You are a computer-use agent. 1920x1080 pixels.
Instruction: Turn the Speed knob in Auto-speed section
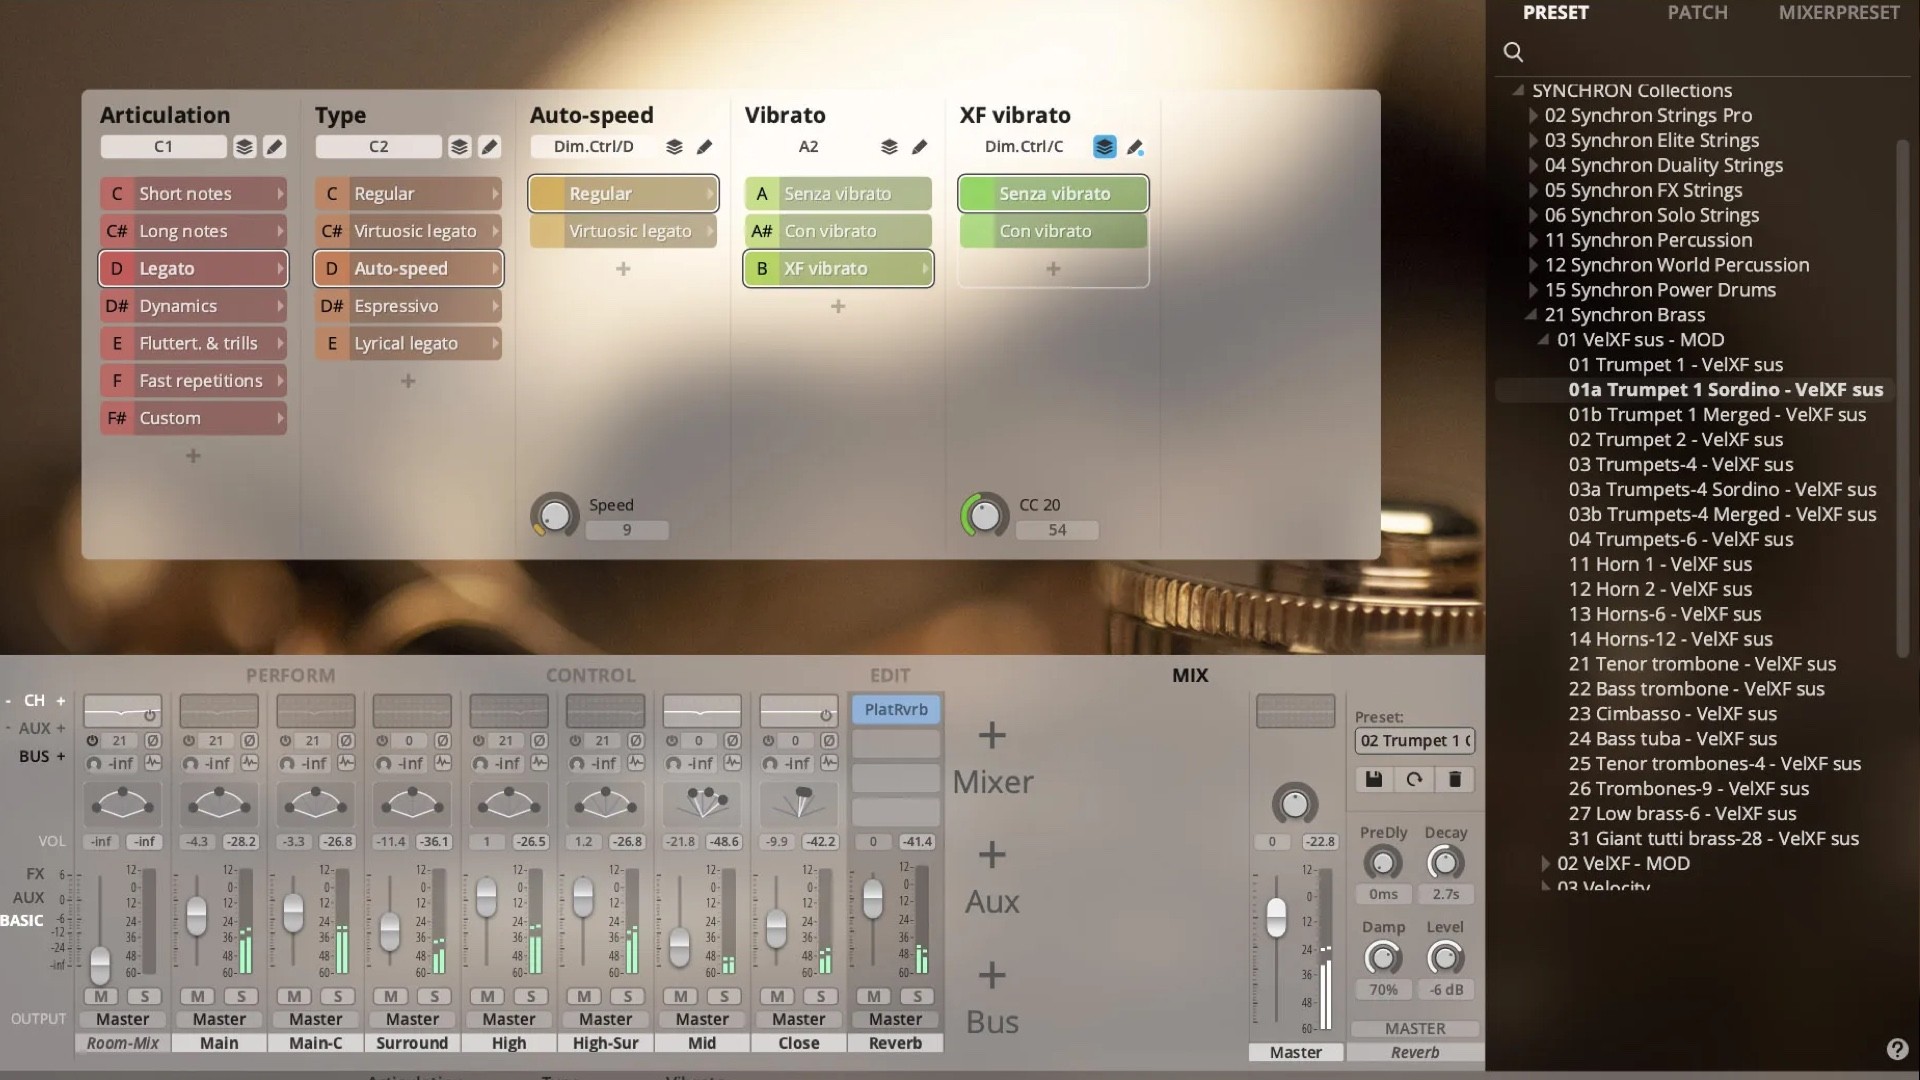(x=553, y=515)
